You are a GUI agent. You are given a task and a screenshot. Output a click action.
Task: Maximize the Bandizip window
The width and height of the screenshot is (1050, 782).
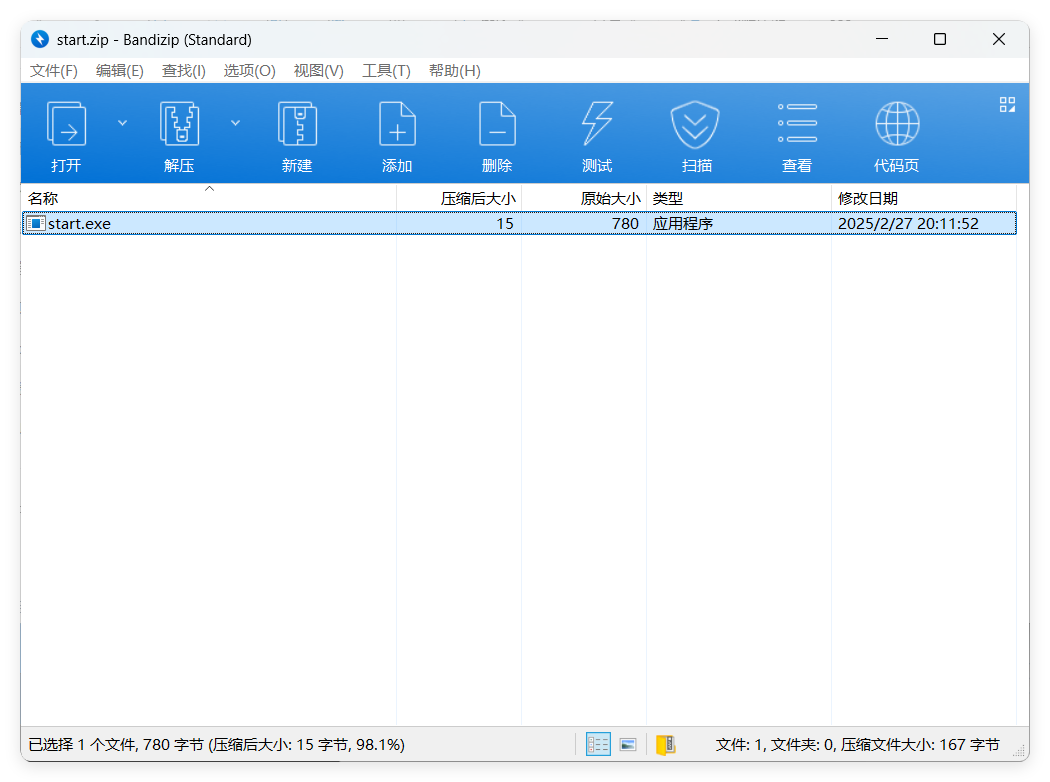[940, 40]
